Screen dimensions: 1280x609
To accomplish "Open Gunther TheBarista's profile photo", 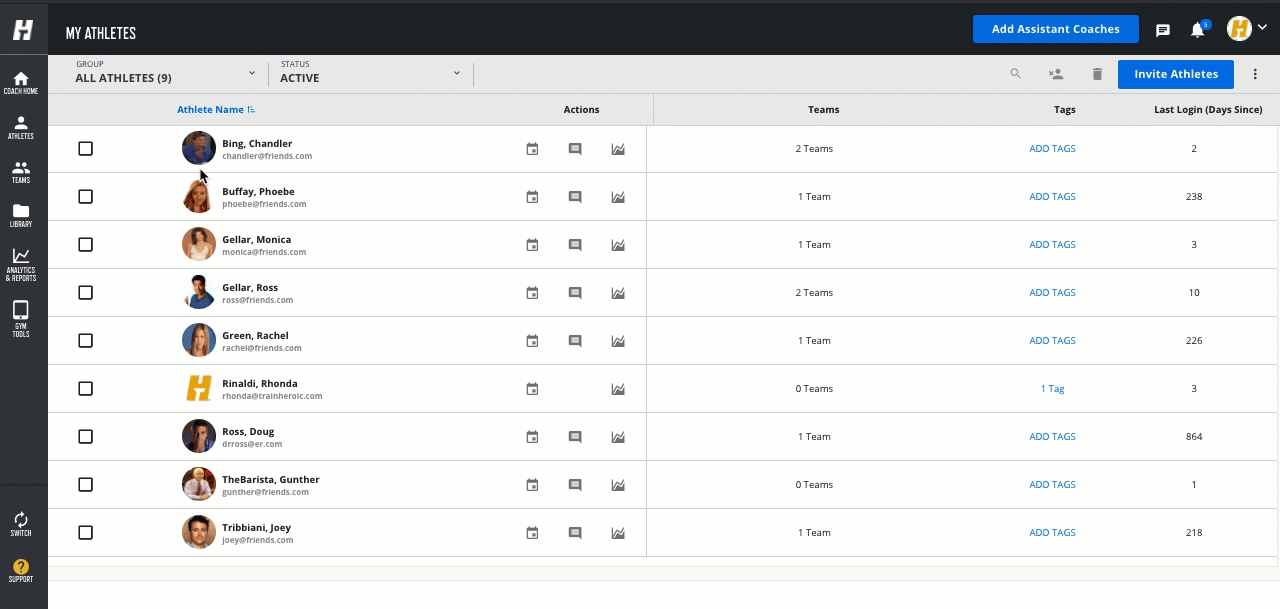I will coord(199,484).
